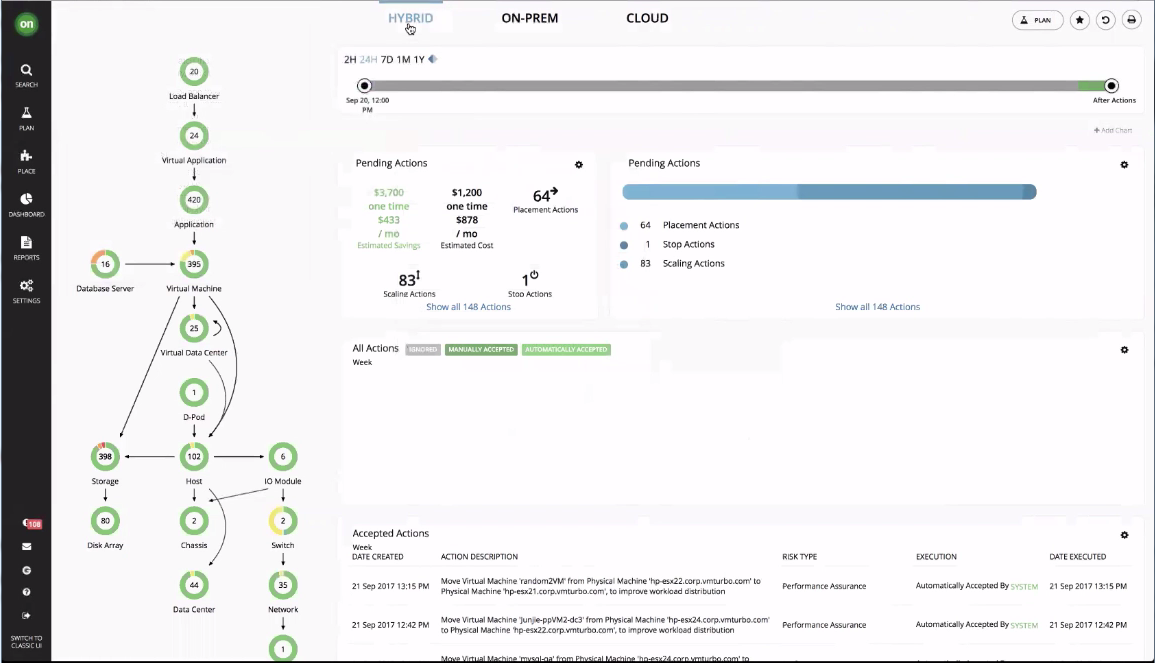Click the refresh circular arrow icon
Viewport: 1155px width, 663px height.
pos(1106,20)
